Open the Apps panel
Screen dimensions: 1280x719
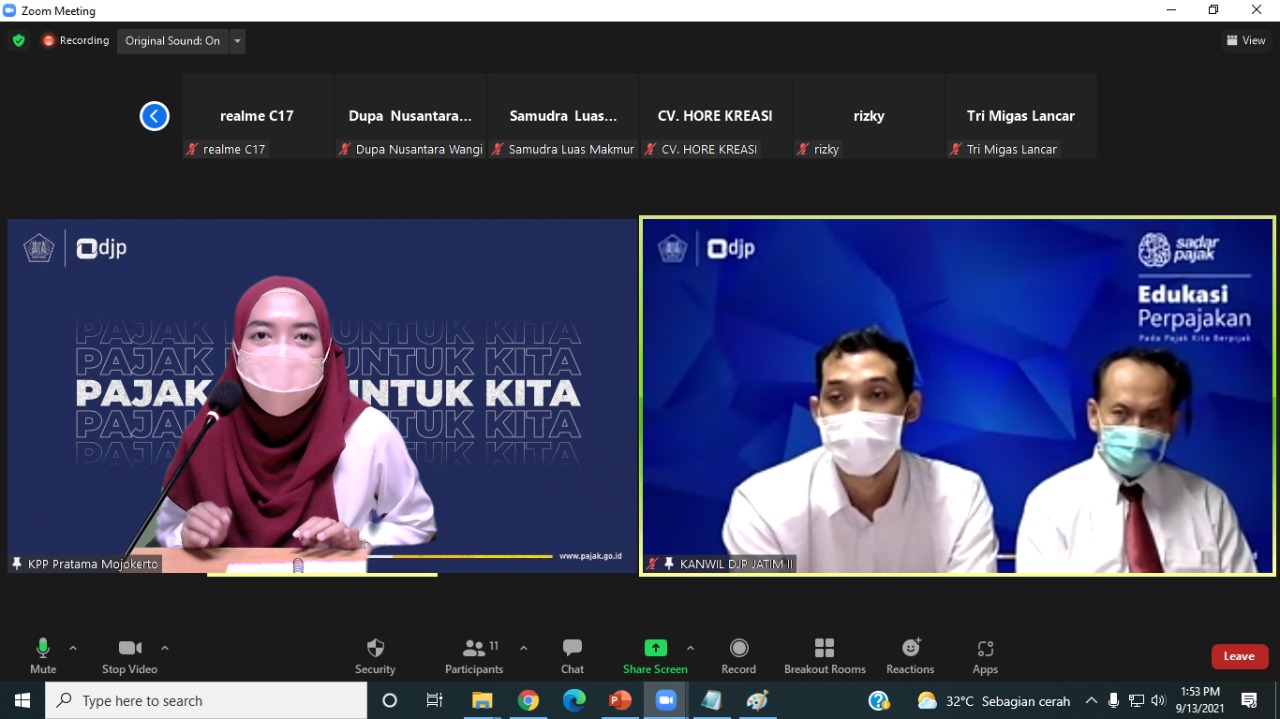coord(985,648)
